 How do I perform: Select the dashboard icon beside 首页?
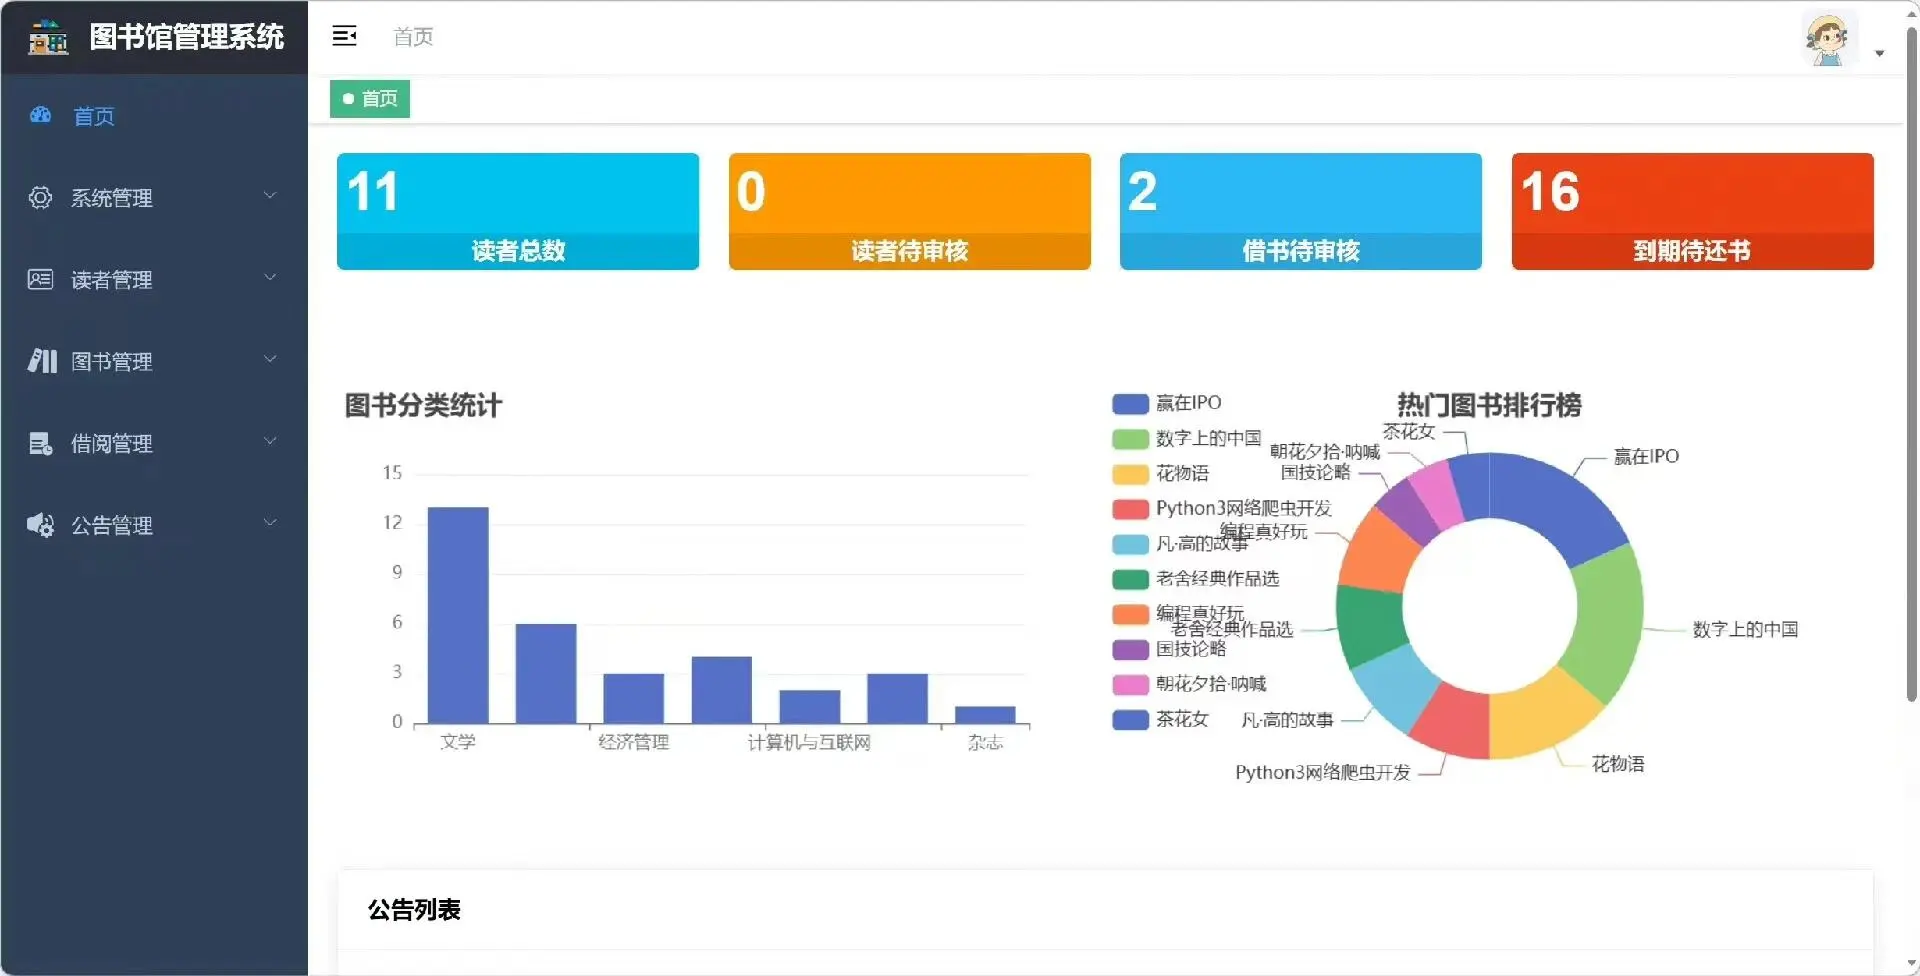point(40,115)
